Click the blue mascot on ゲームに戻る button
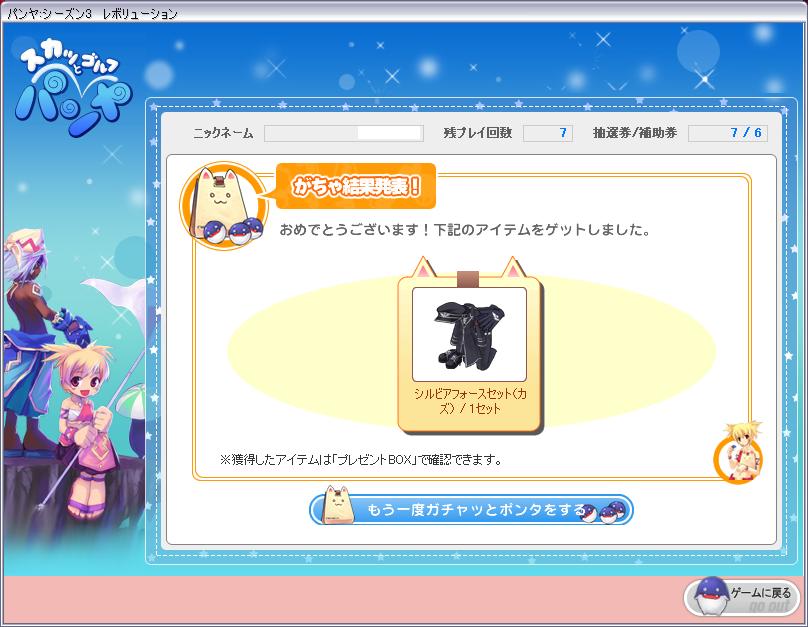 pos(711,597)
